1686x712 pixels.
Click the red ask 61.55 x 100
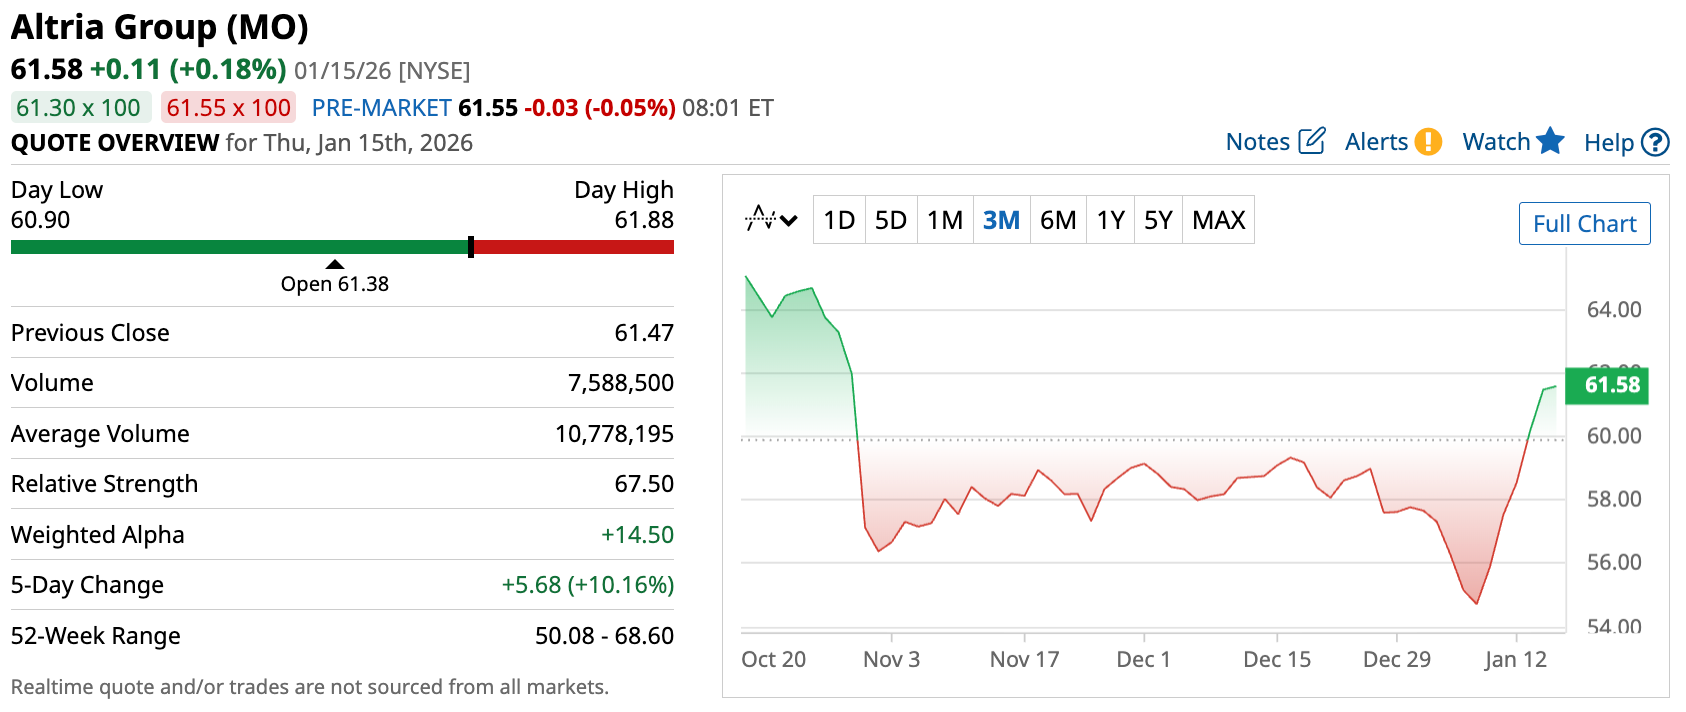pyautogui.click(x=228, y=108)
